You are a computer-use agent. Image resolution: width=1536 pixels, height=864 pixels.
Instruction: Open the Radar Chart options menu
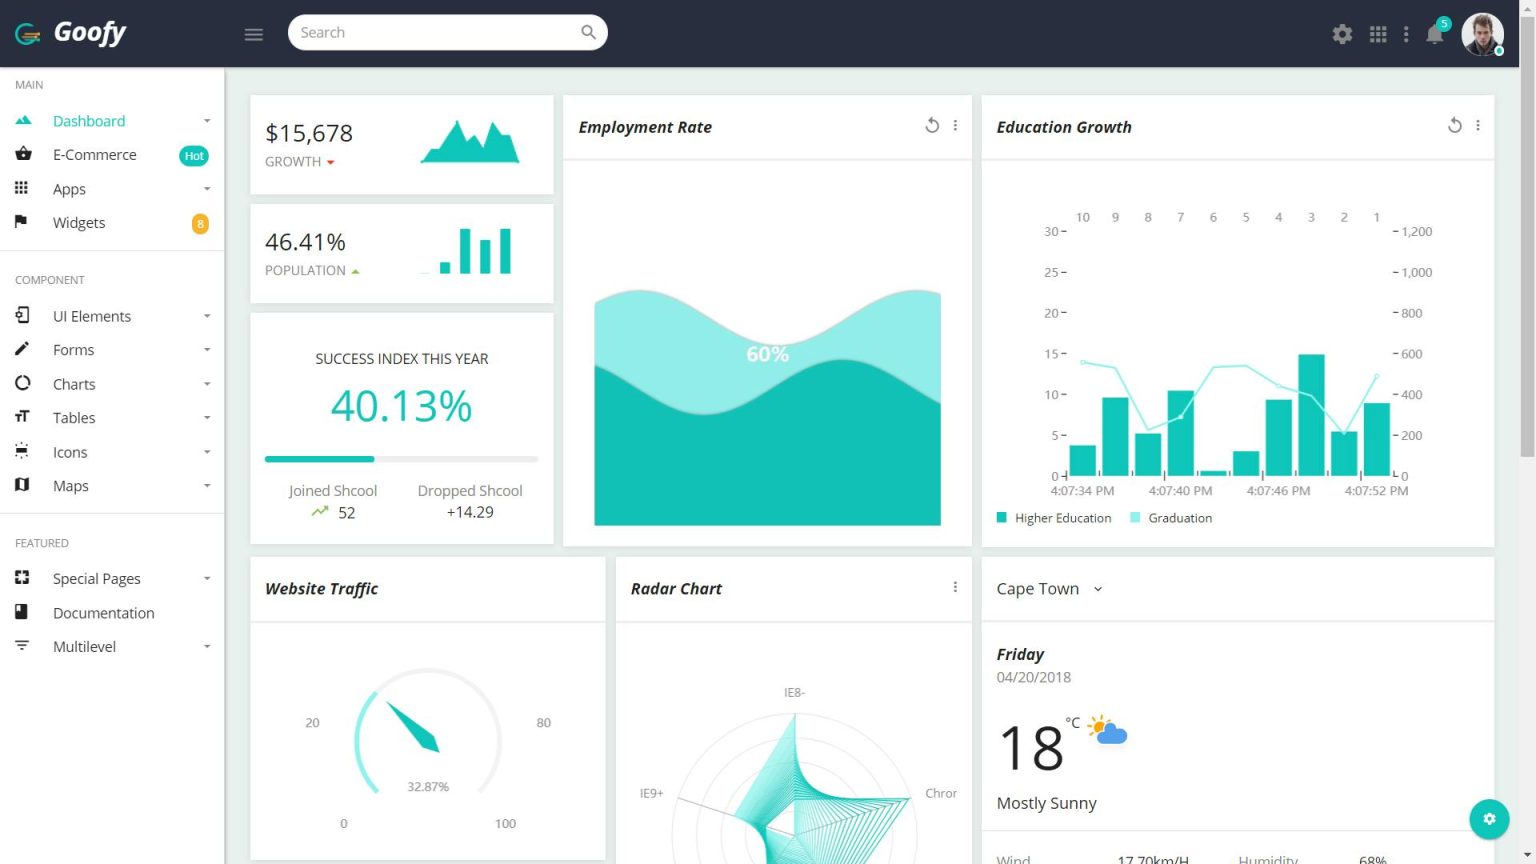(x=955, y=587)
